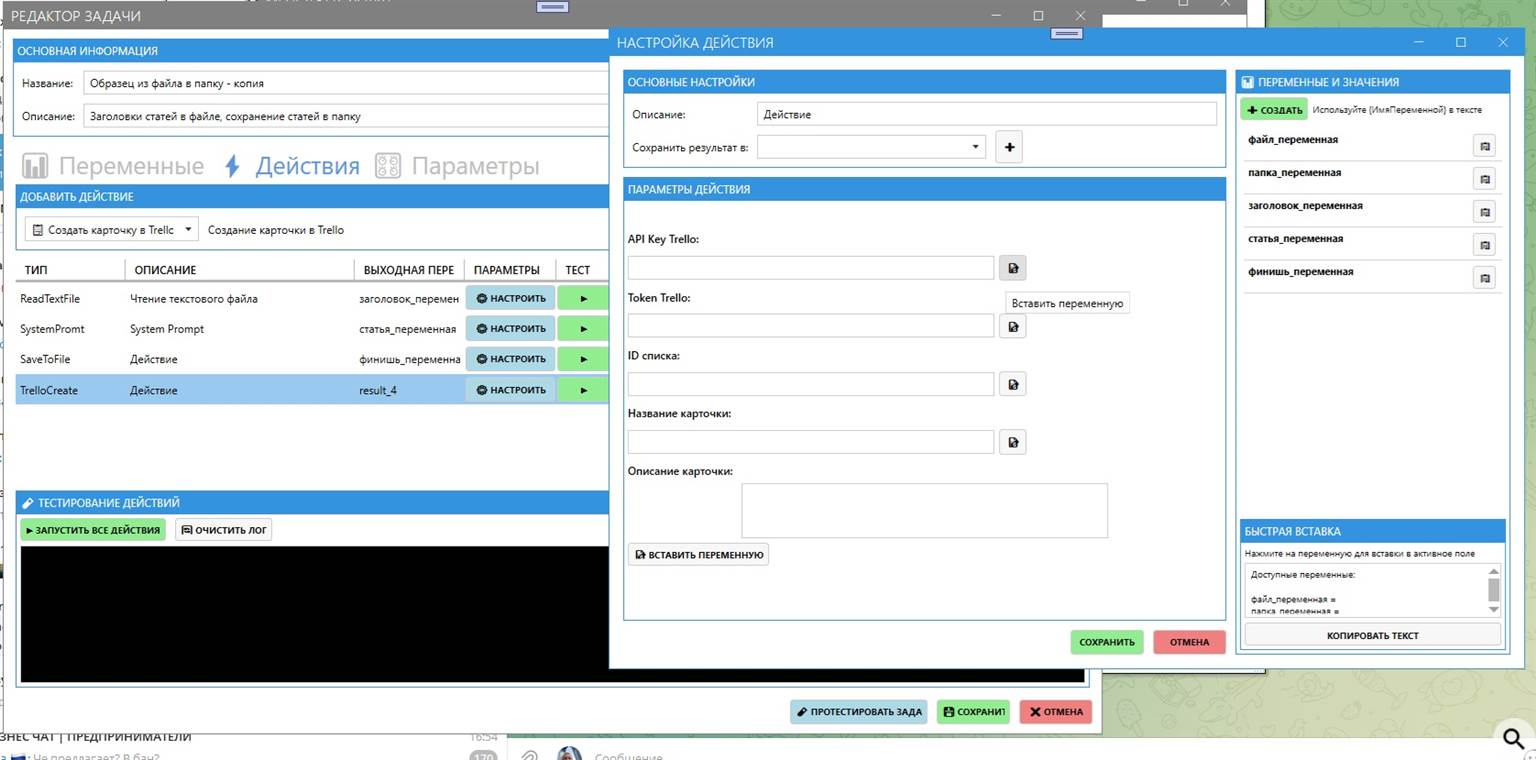Click Настроить for the SaveToFile row
The image size is (1536, 760).
point(510,359)
